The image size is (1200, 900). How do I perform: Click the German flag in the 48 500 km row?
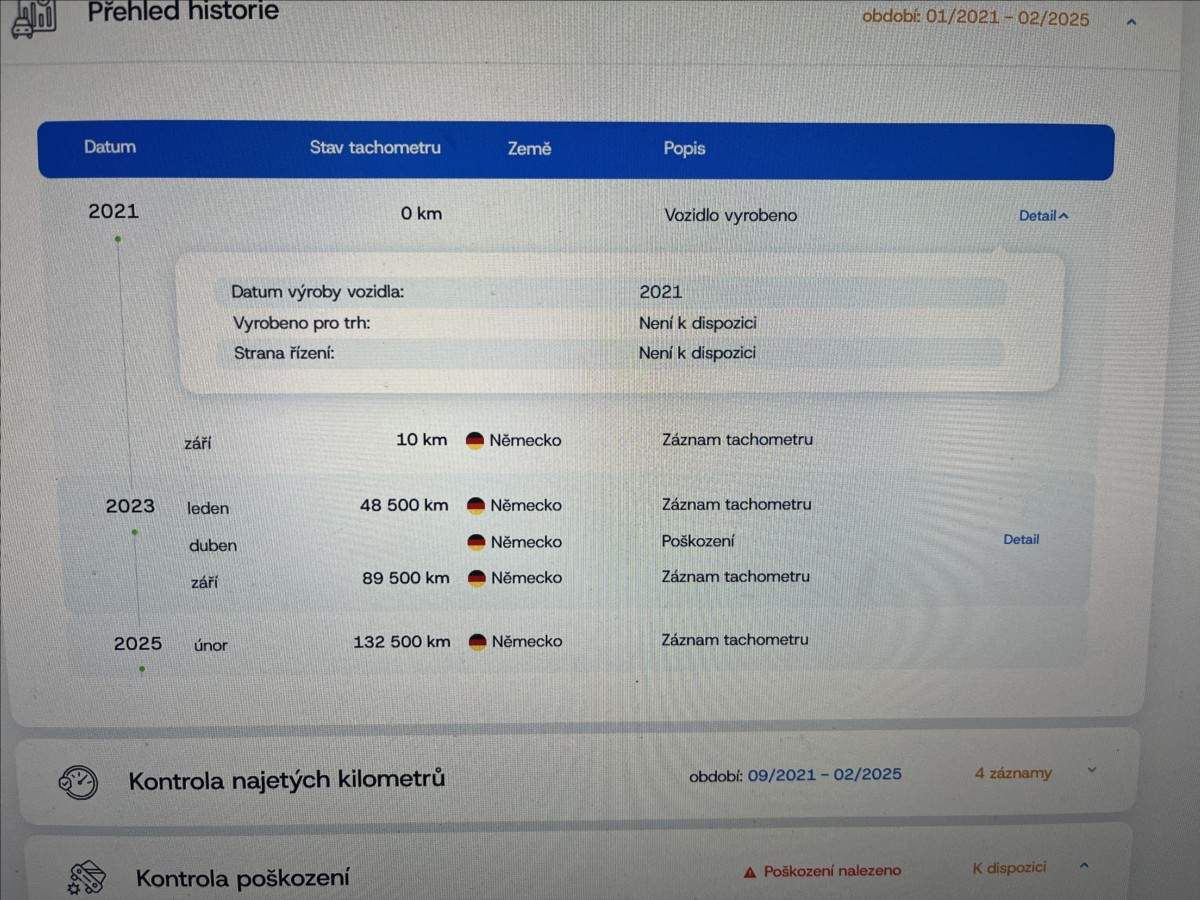coord(476,506)
